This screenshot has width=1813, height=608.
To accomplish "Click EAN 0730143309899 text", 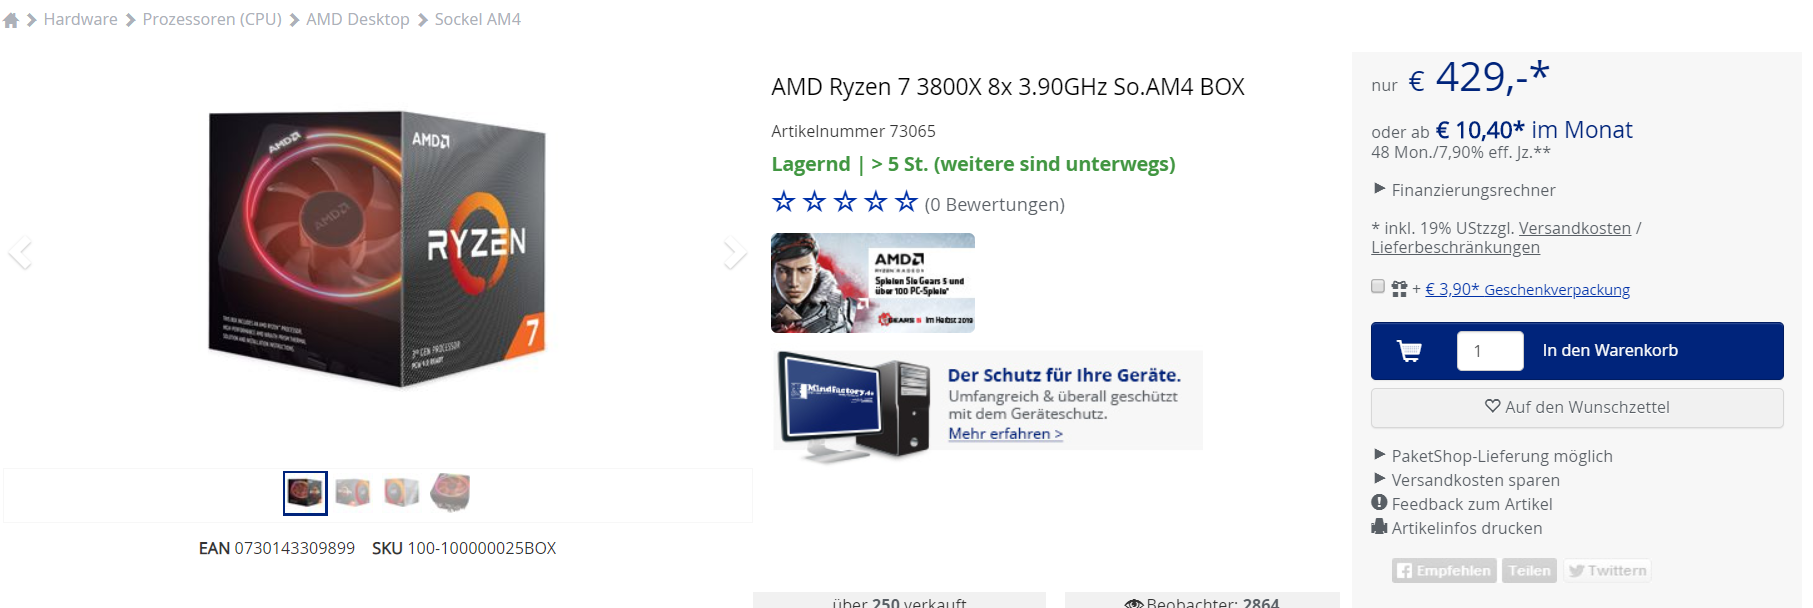I will tap(277, 548).
